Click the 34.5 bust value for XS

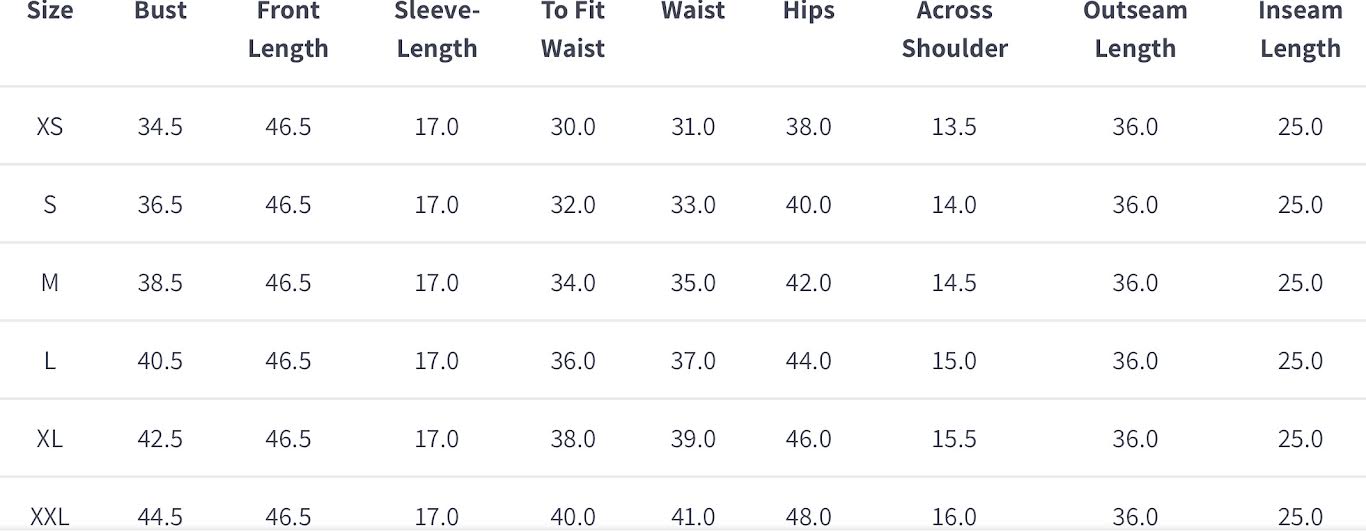160,127
